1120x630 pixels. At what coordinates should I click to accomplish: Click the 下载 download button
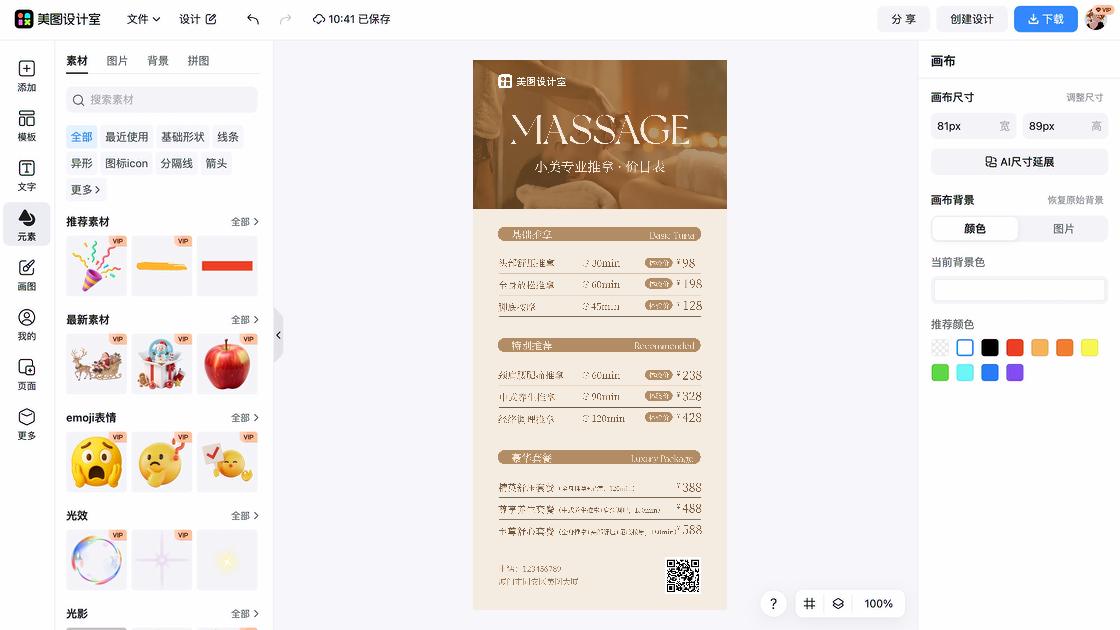[1045, 18]
